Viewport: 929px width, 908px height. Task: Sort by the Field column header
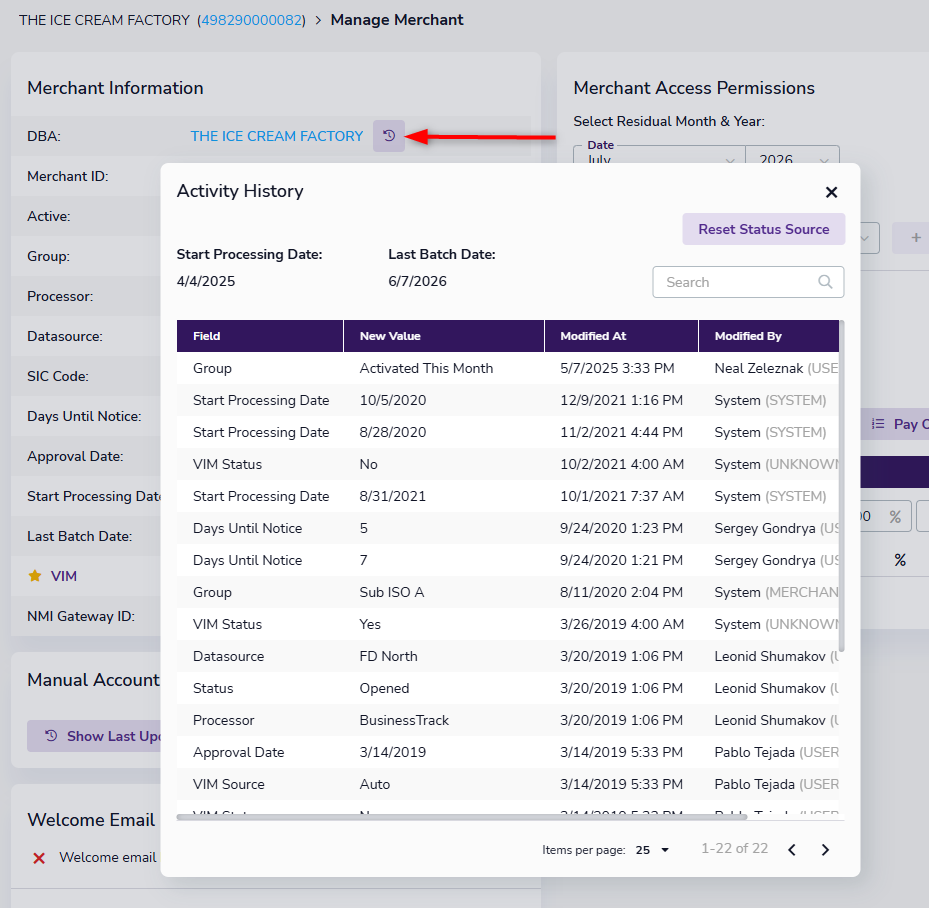click(260, 336)
